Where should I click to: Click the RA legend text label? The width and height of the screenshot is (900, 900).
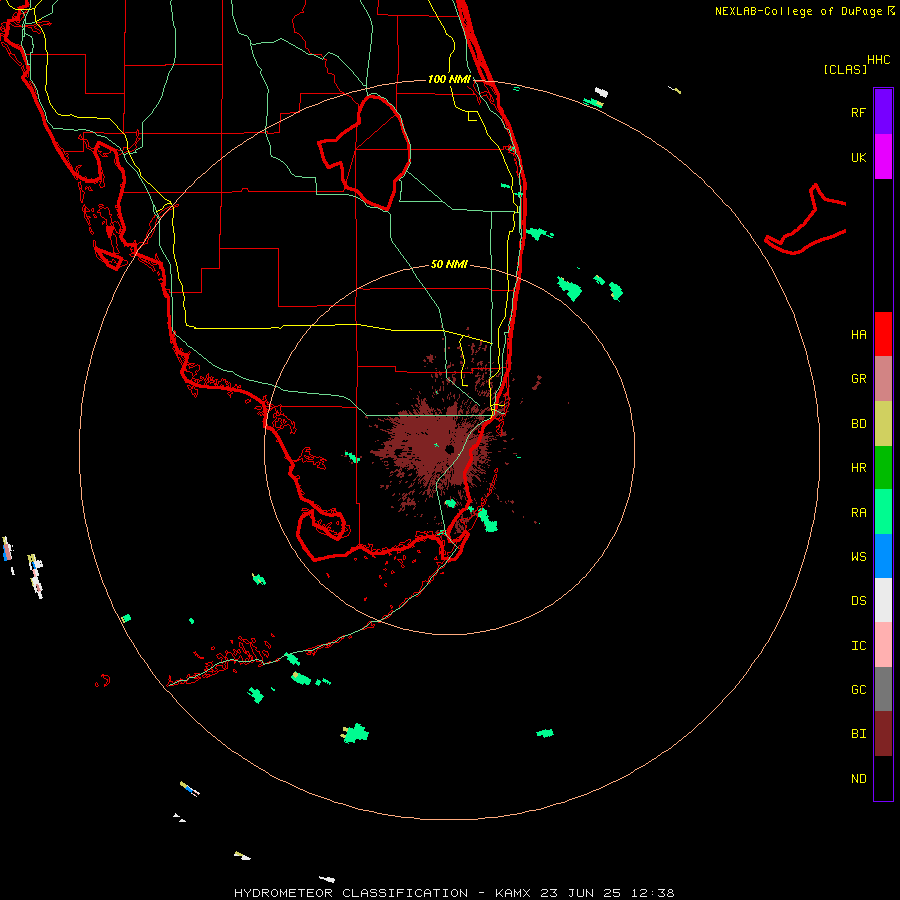tap(858, 513)
